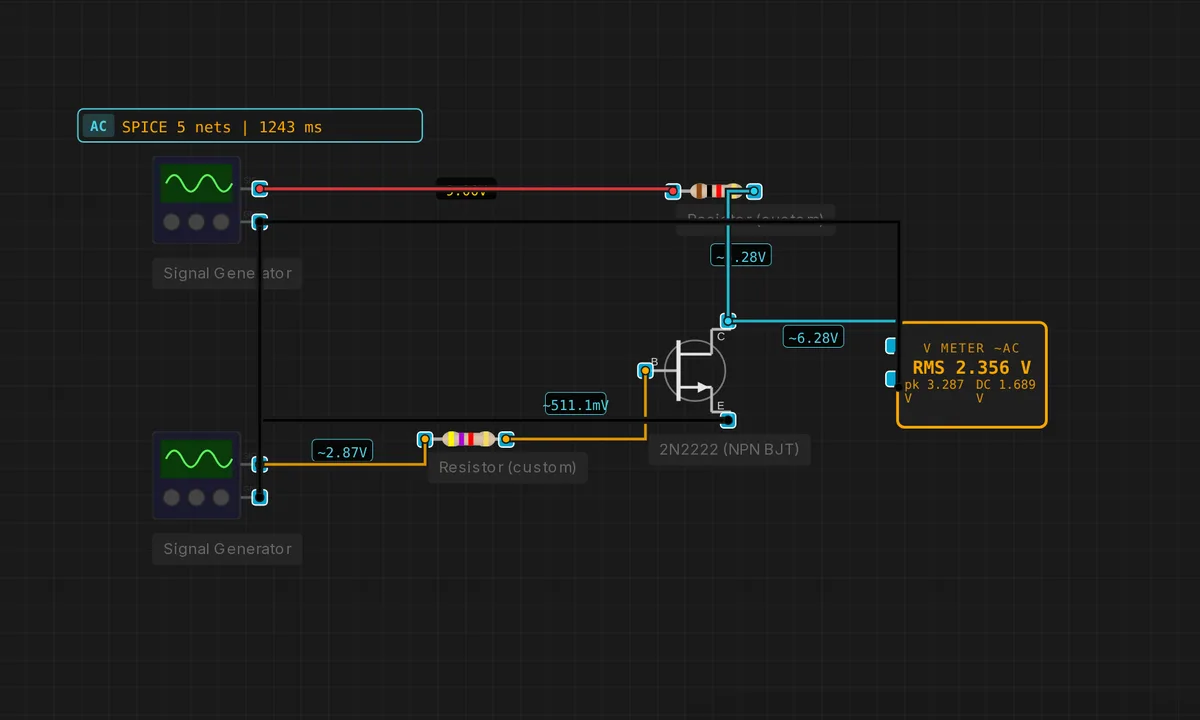This screenshot has width=1200, height=720.
Task: Click the transistor emitter terminal E
Action: click(x=728, y=420)
